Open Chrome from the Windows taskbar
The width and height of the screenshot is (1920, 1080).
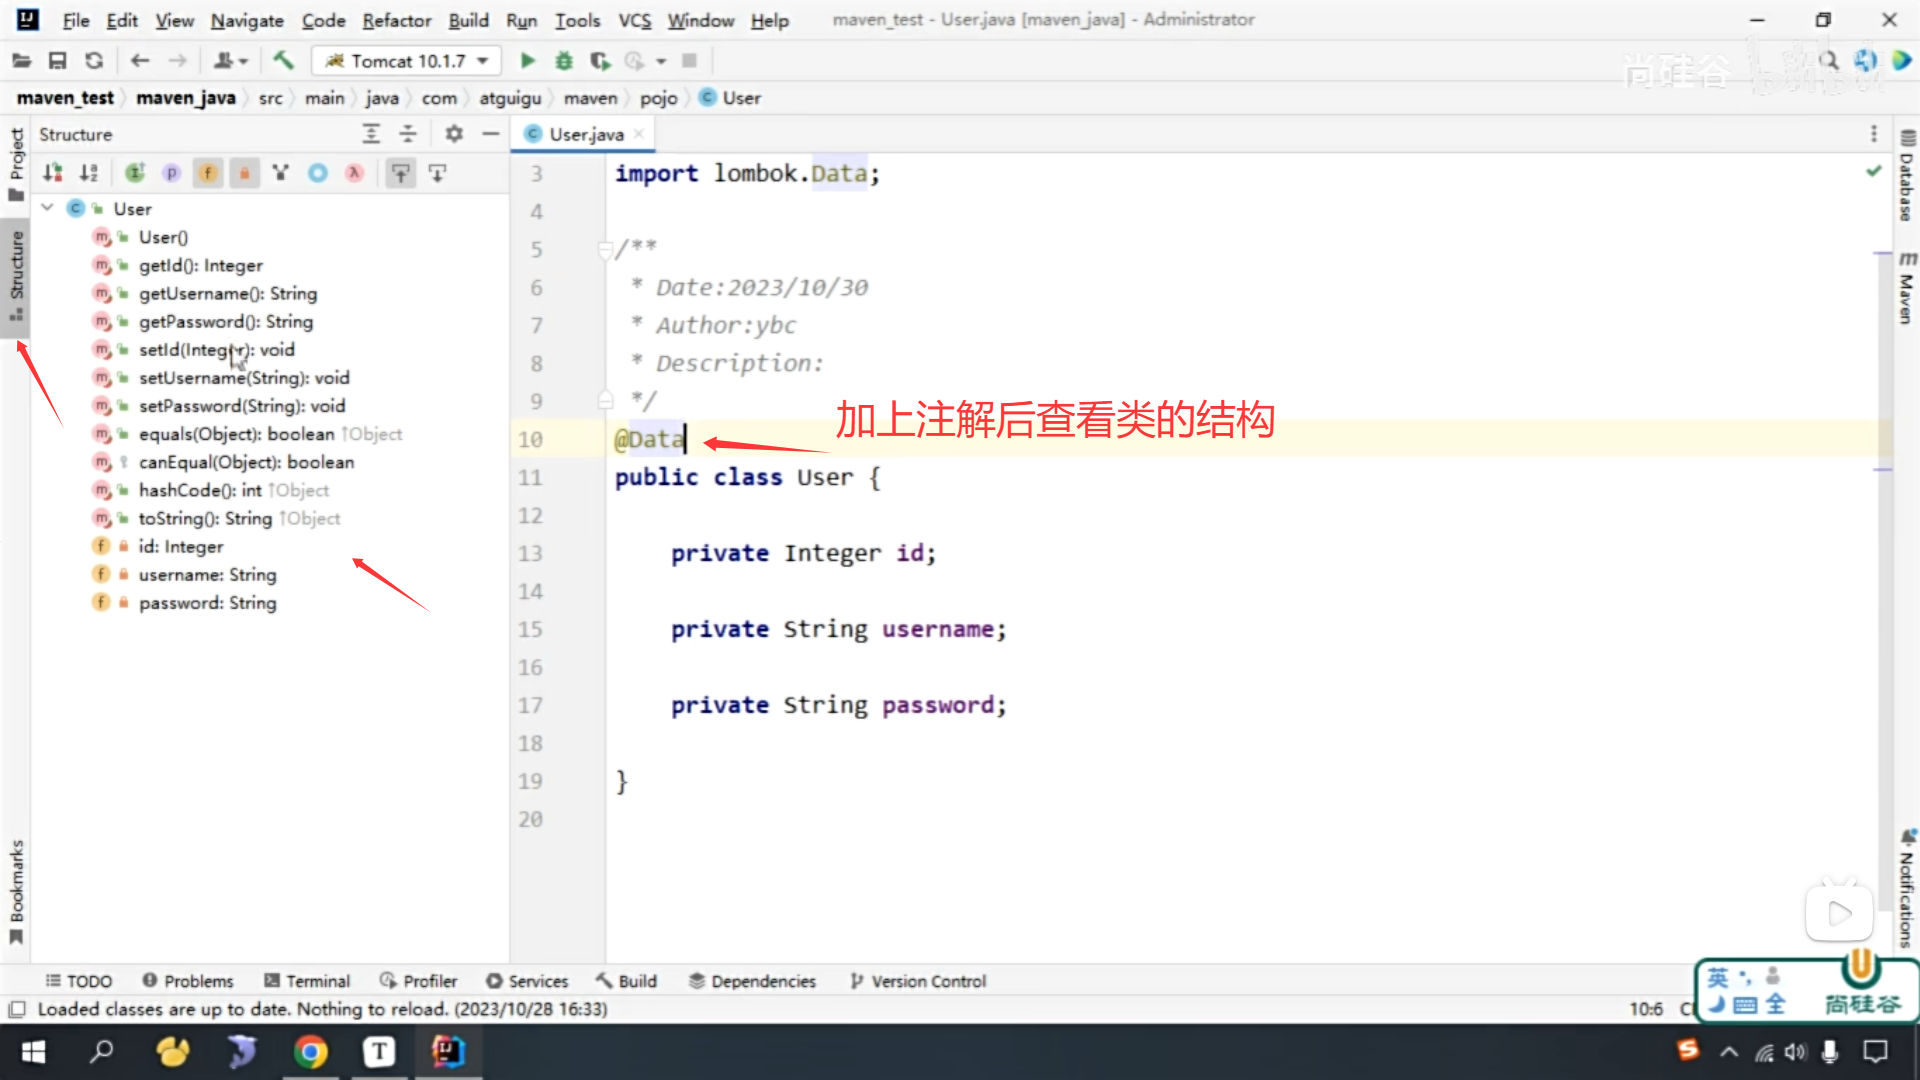point(311,1052)
